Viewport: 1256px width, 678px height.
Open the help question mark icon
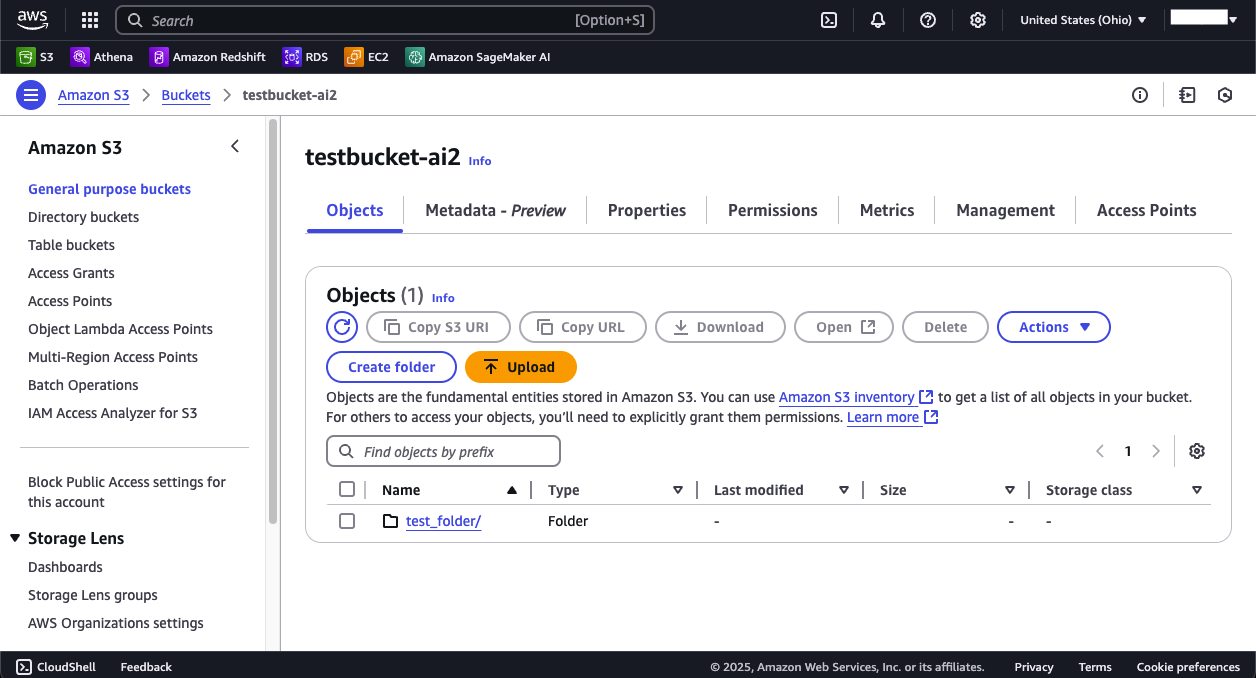928,20
